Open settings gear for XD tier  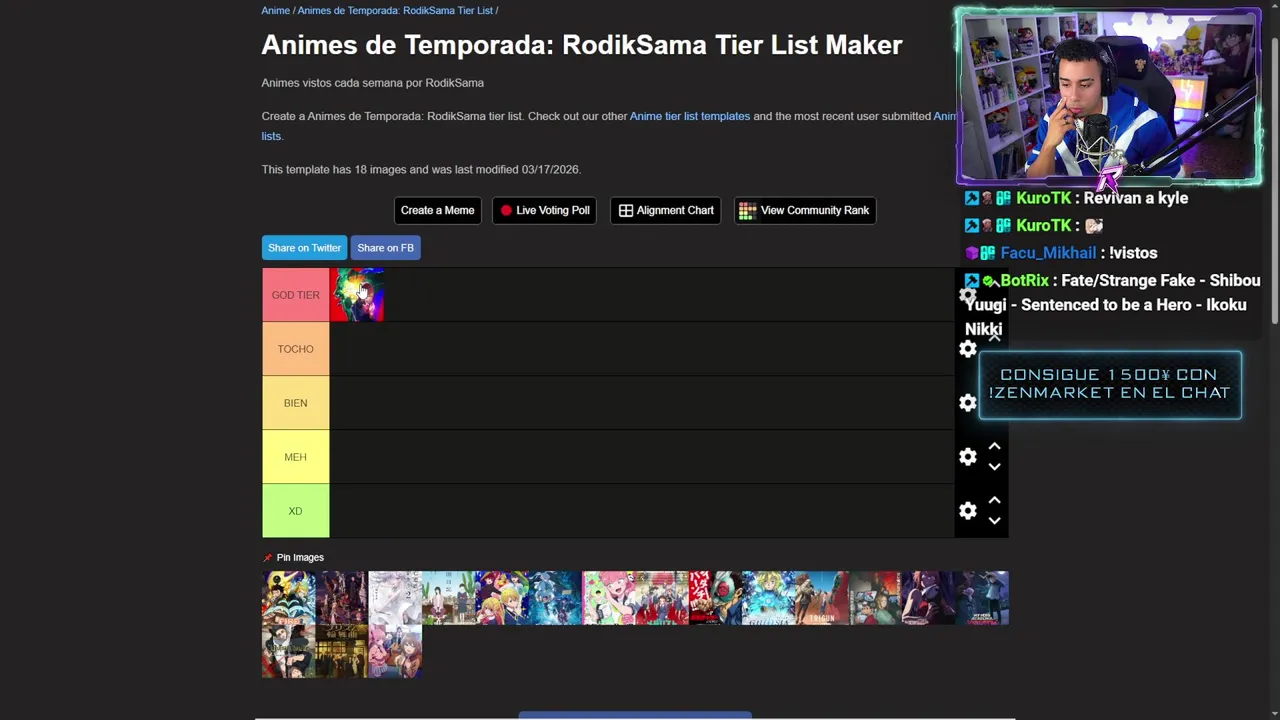pos(967,511)
